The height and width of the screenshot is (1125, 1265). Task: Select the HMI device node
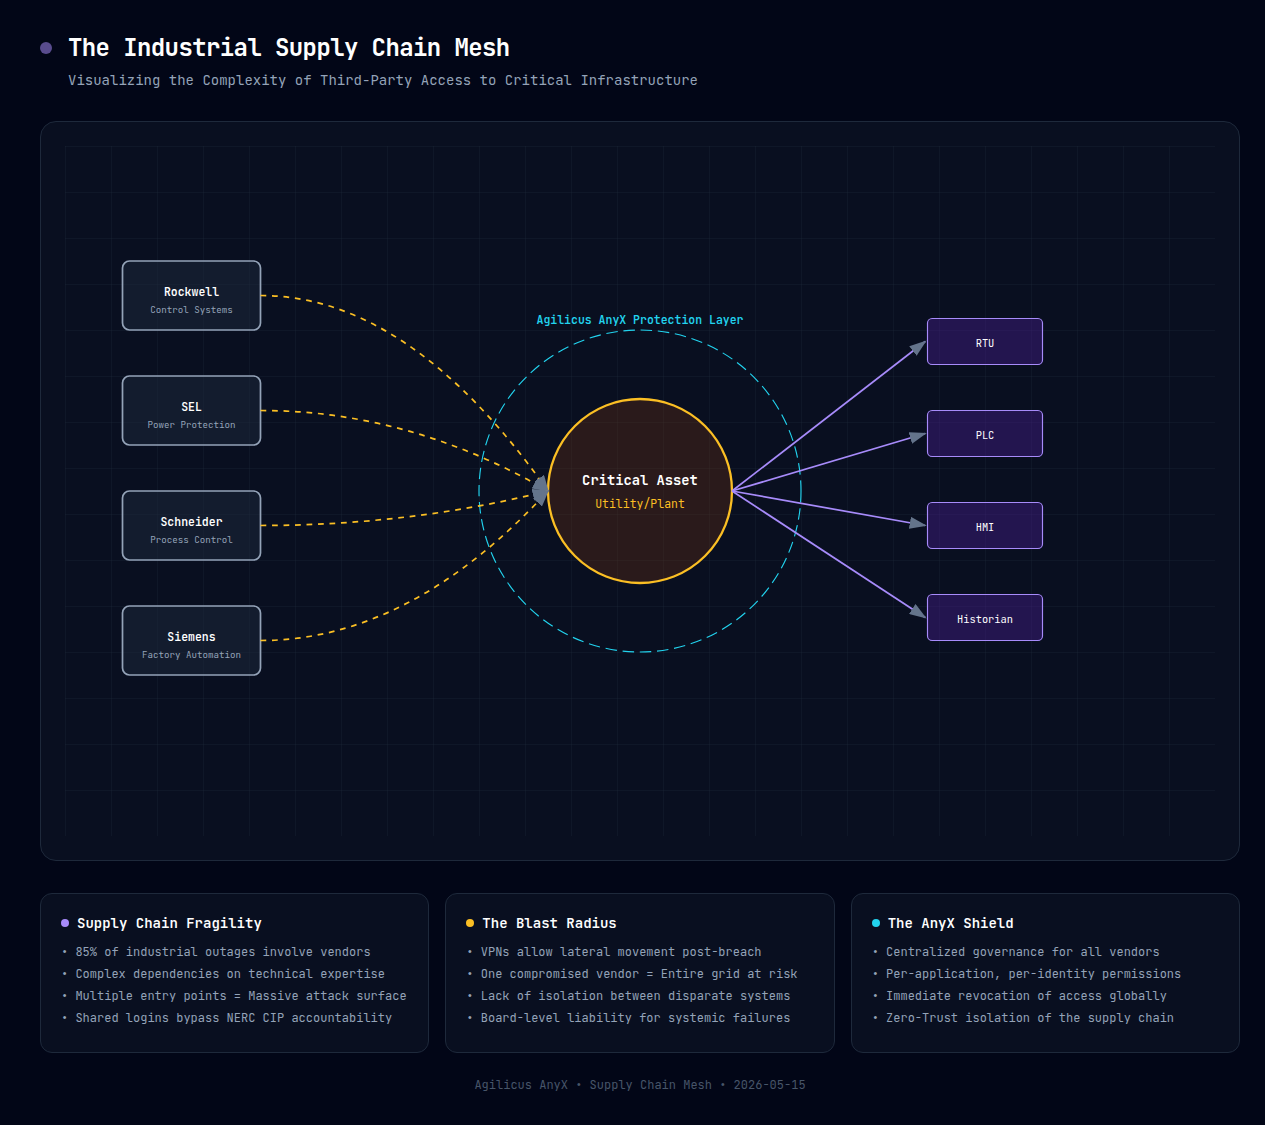[985, 526]
